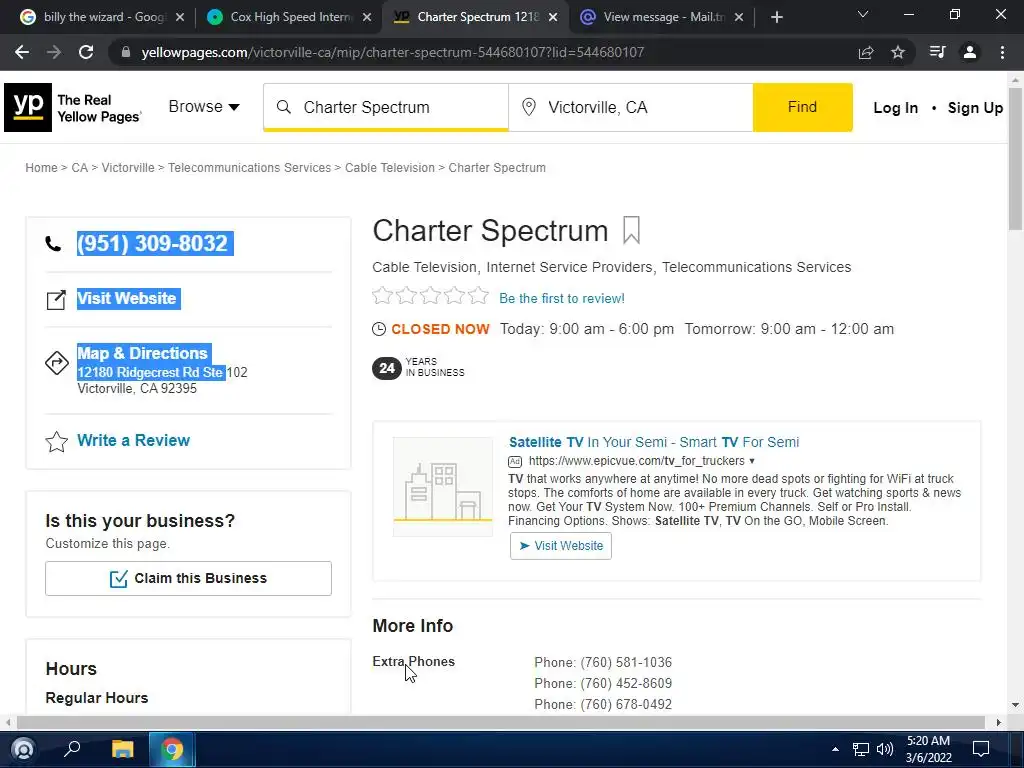Click the first rating star

click(382, 296)
